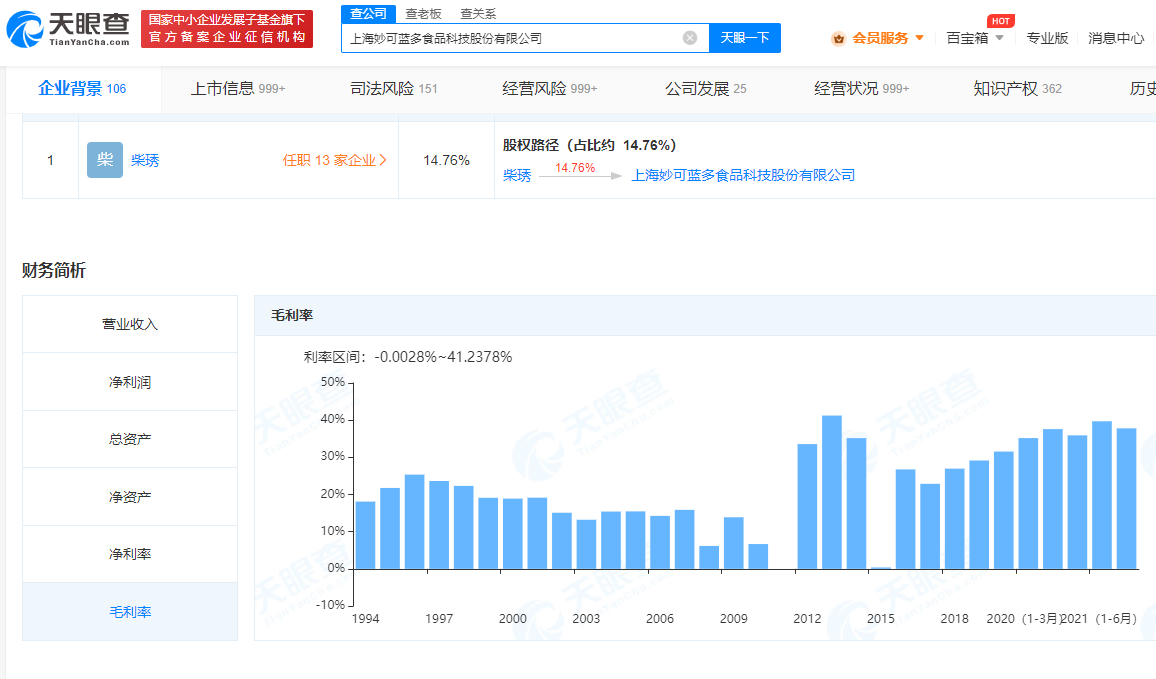Open the 司法风险 151 tab

[x=394, y=88]
